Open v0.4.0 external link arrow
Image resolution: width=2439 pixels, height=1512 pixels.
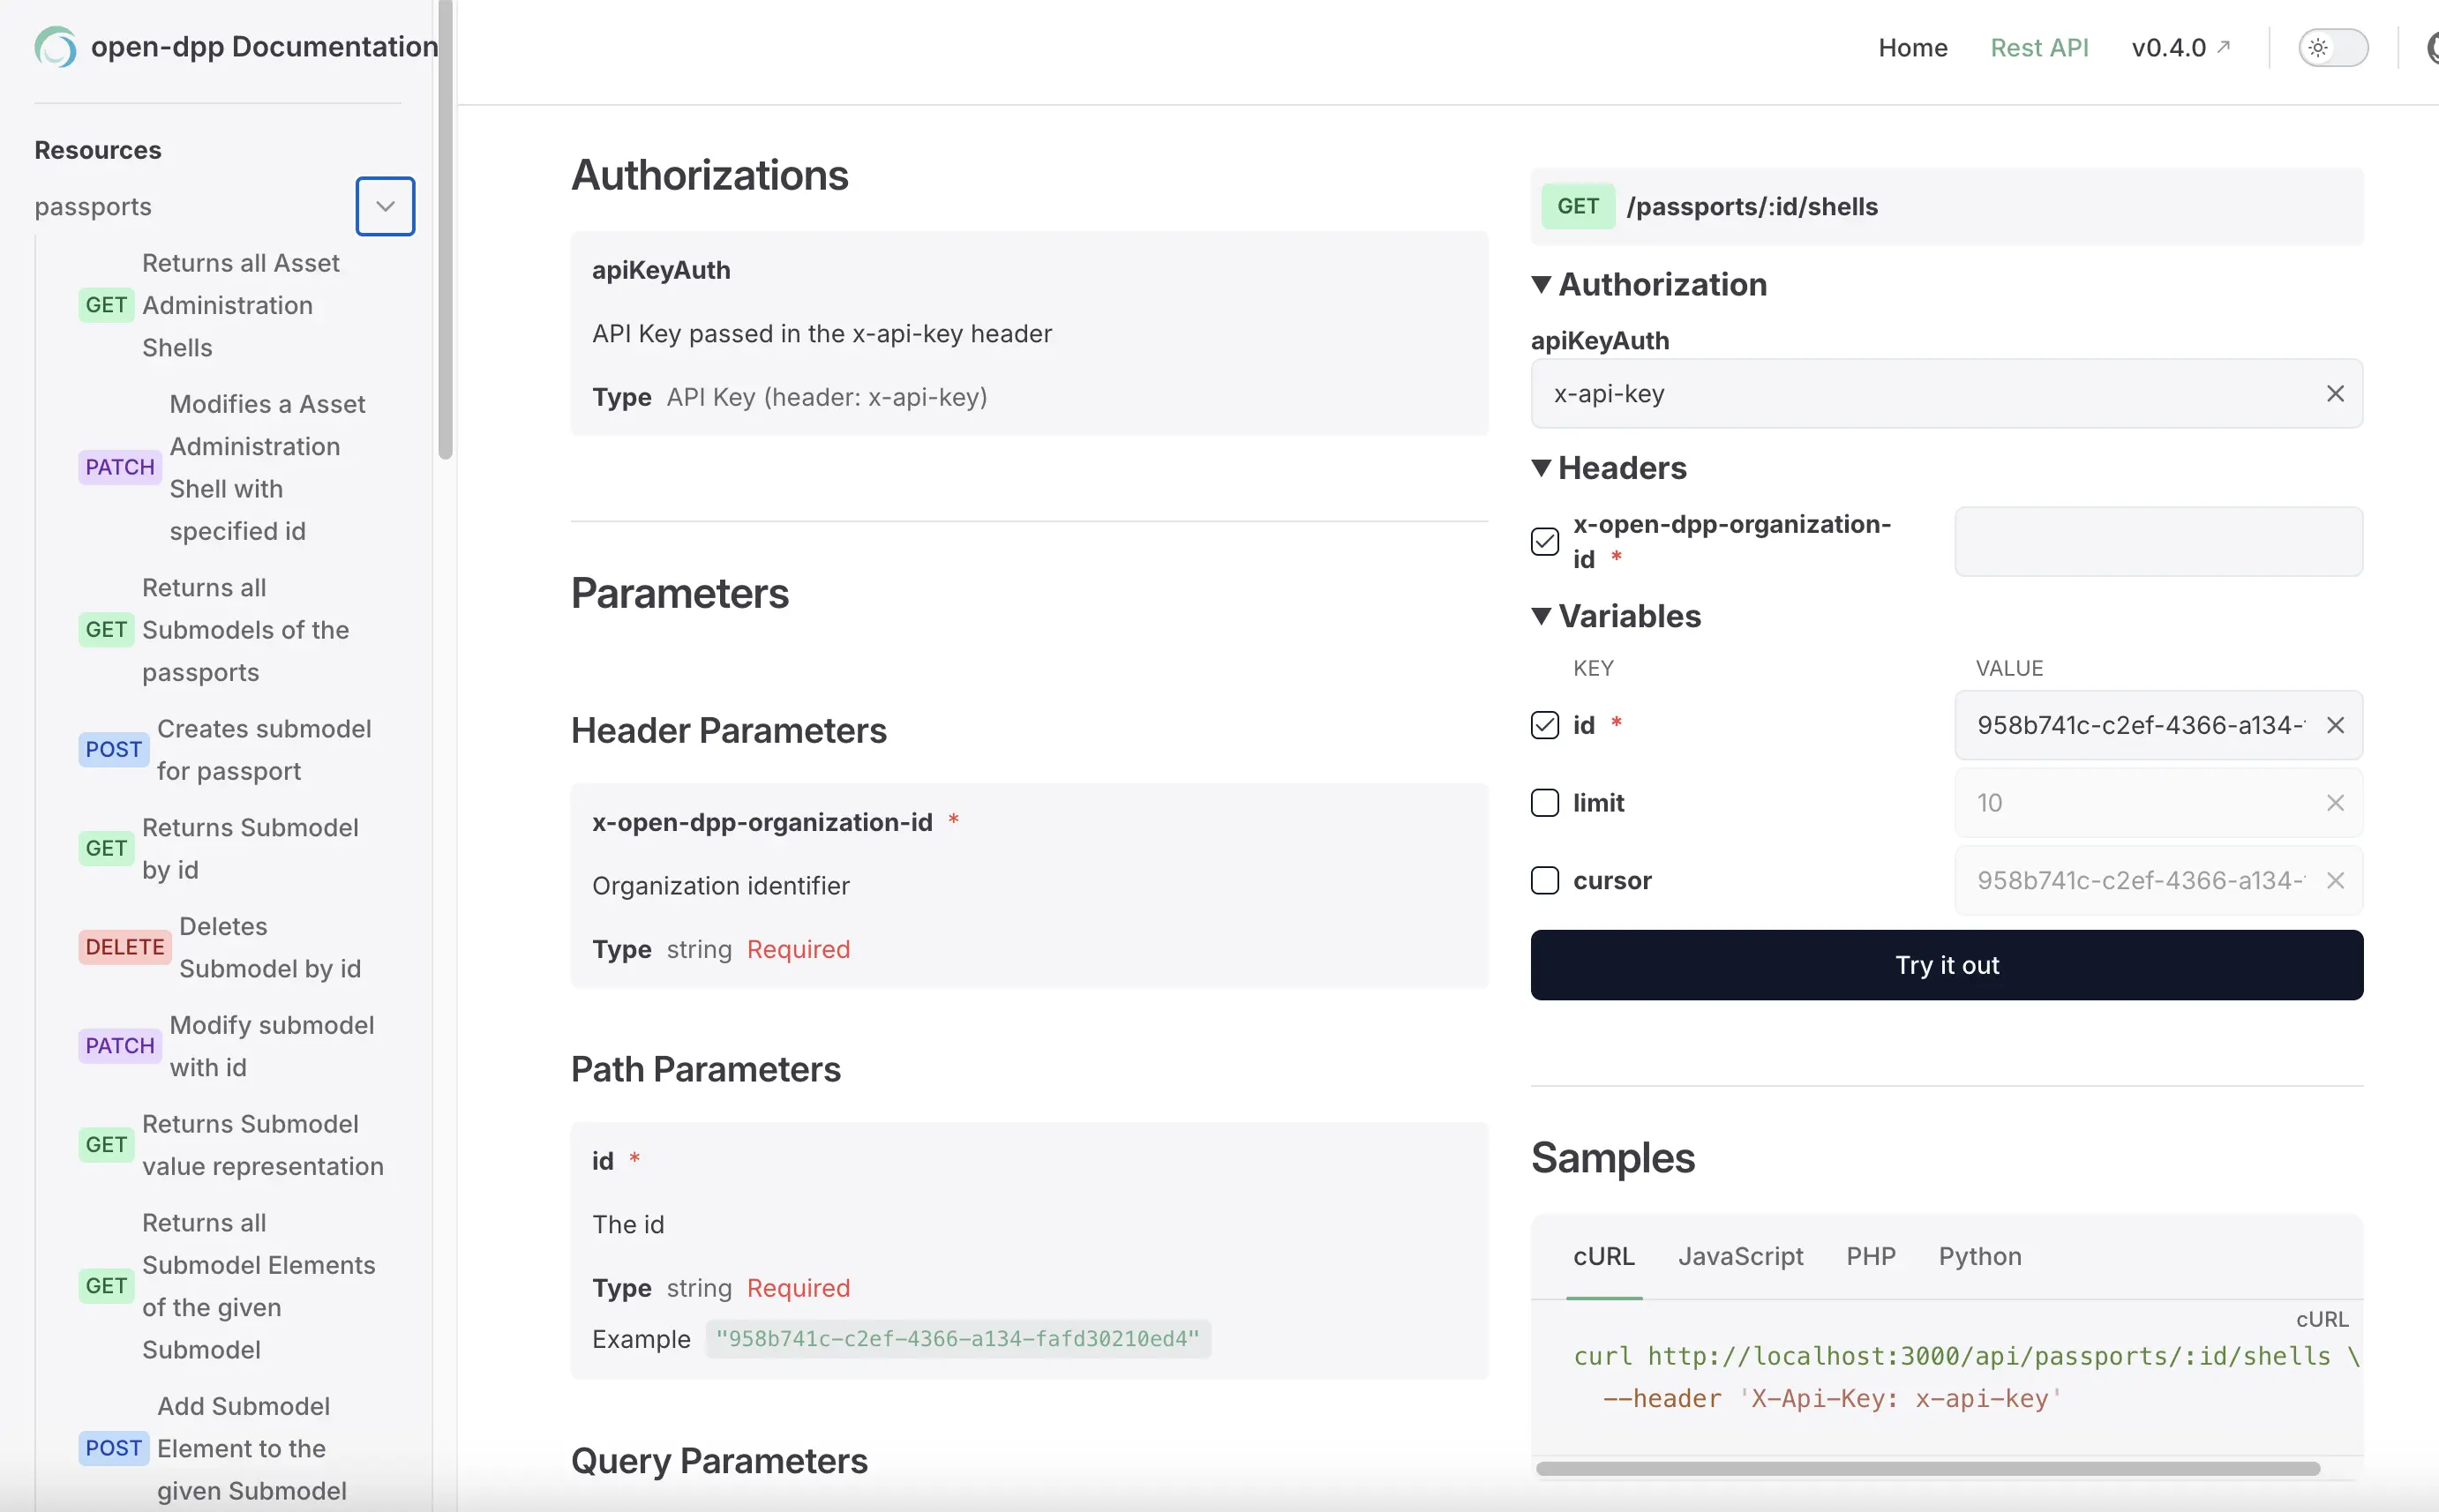[2223, 46]
